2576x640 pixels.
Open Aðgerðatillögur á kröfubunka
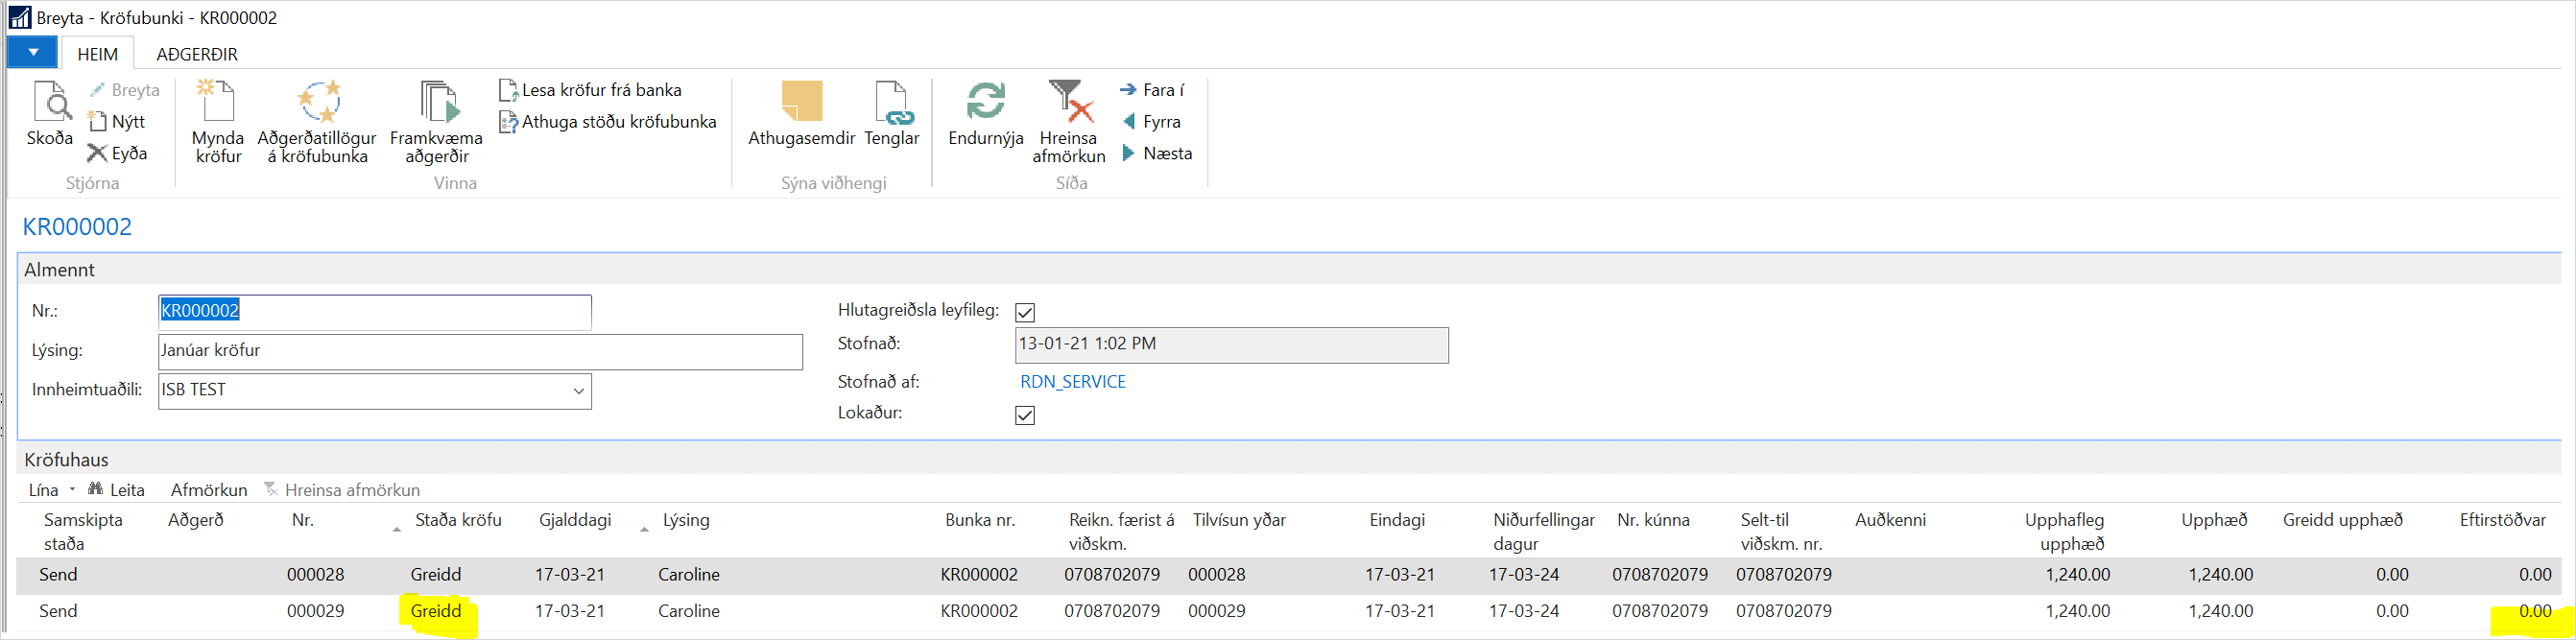317,103
